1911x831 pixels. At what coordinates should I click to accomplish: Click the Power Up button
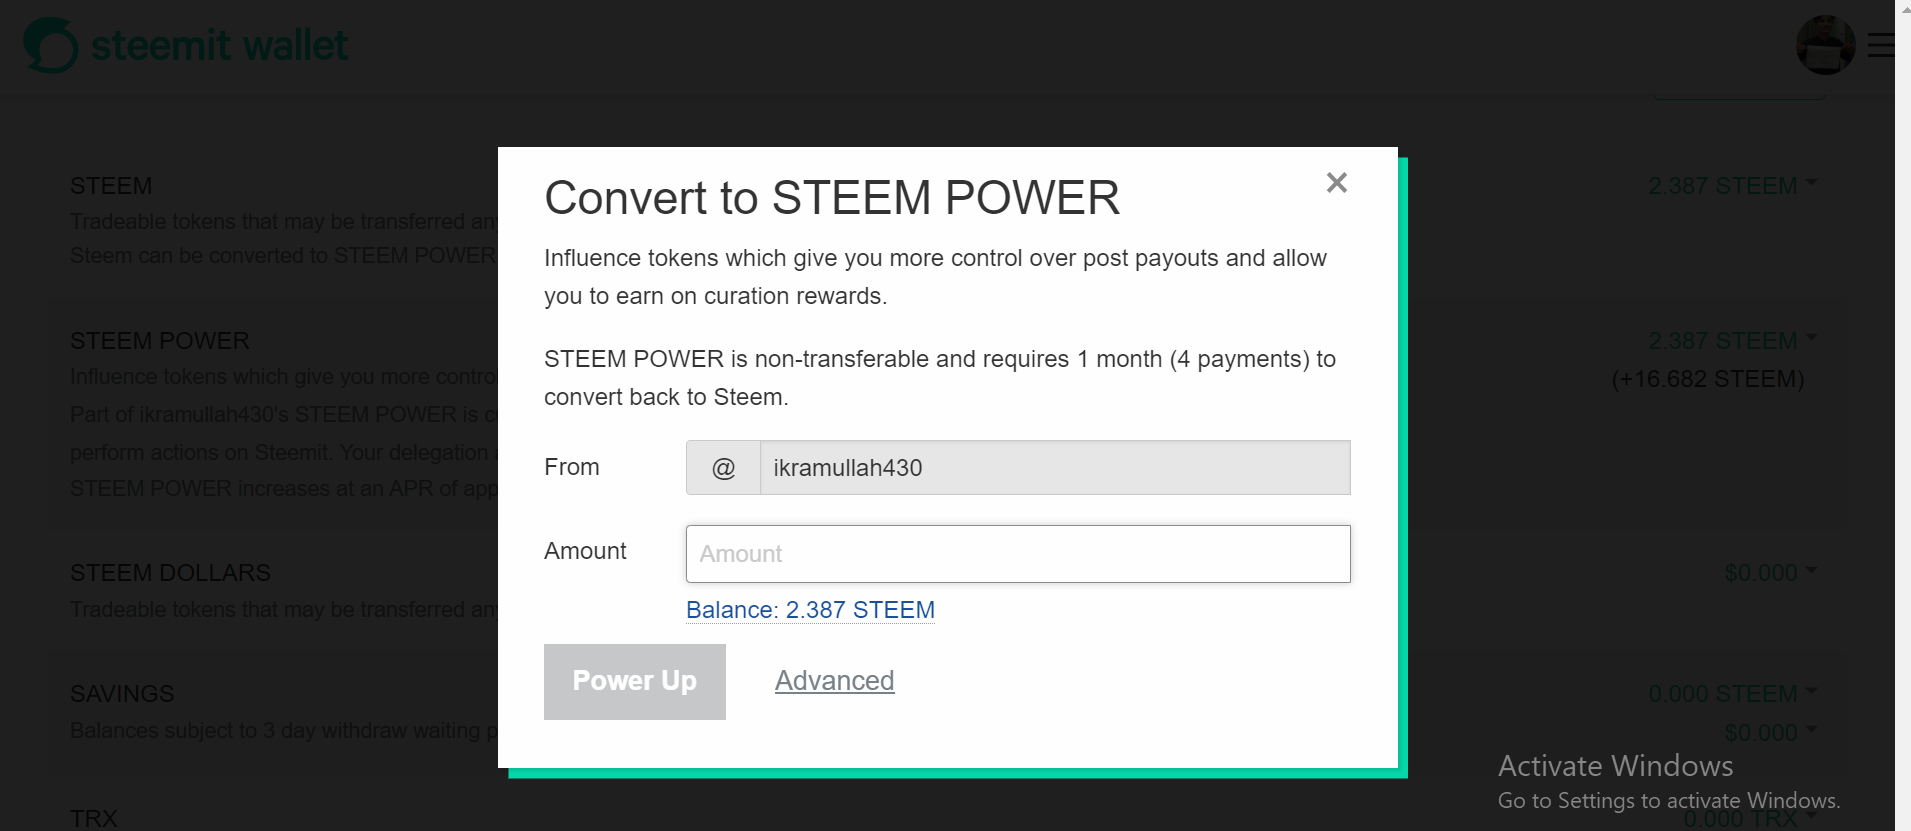635,682
